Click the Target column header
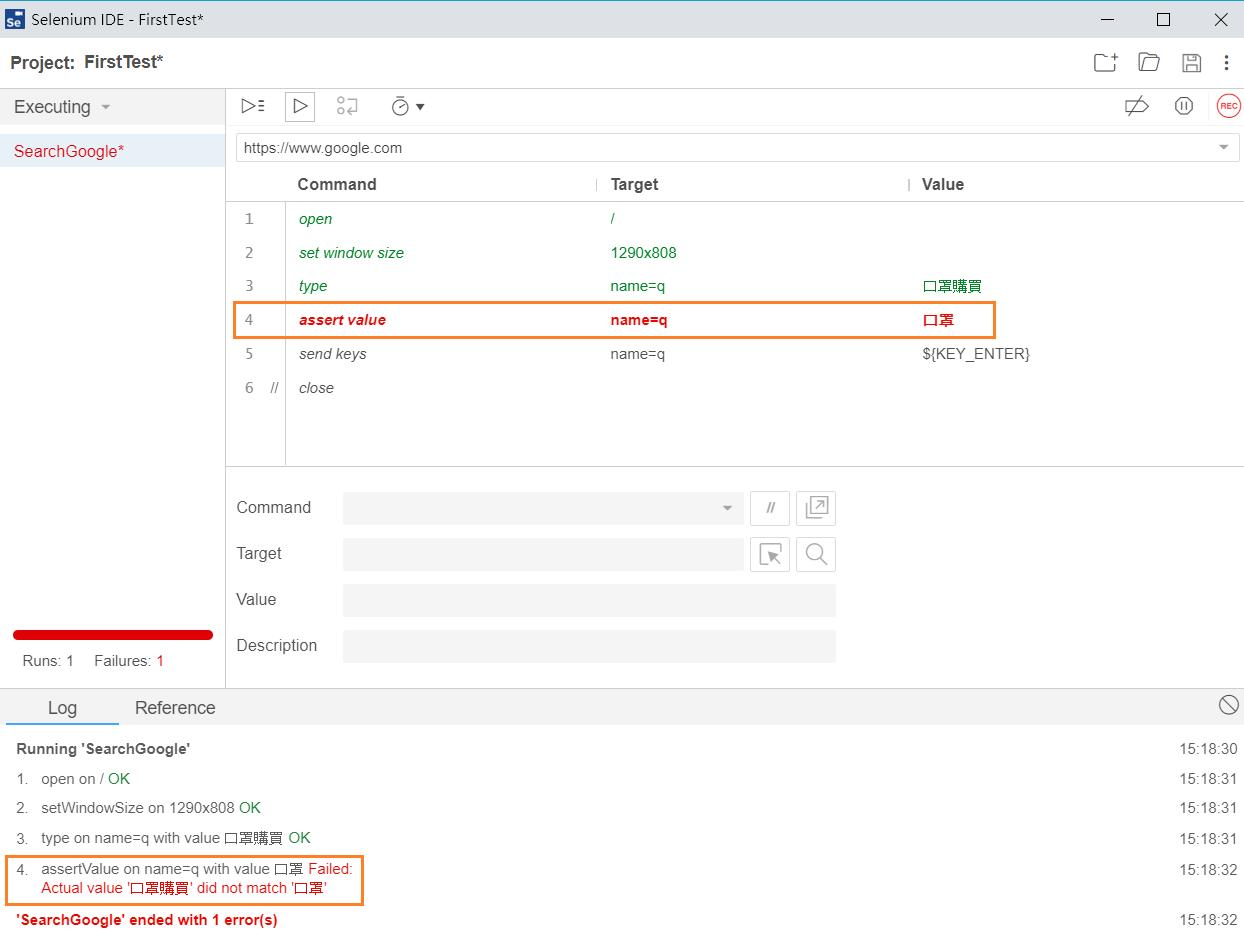 point(634,184)
